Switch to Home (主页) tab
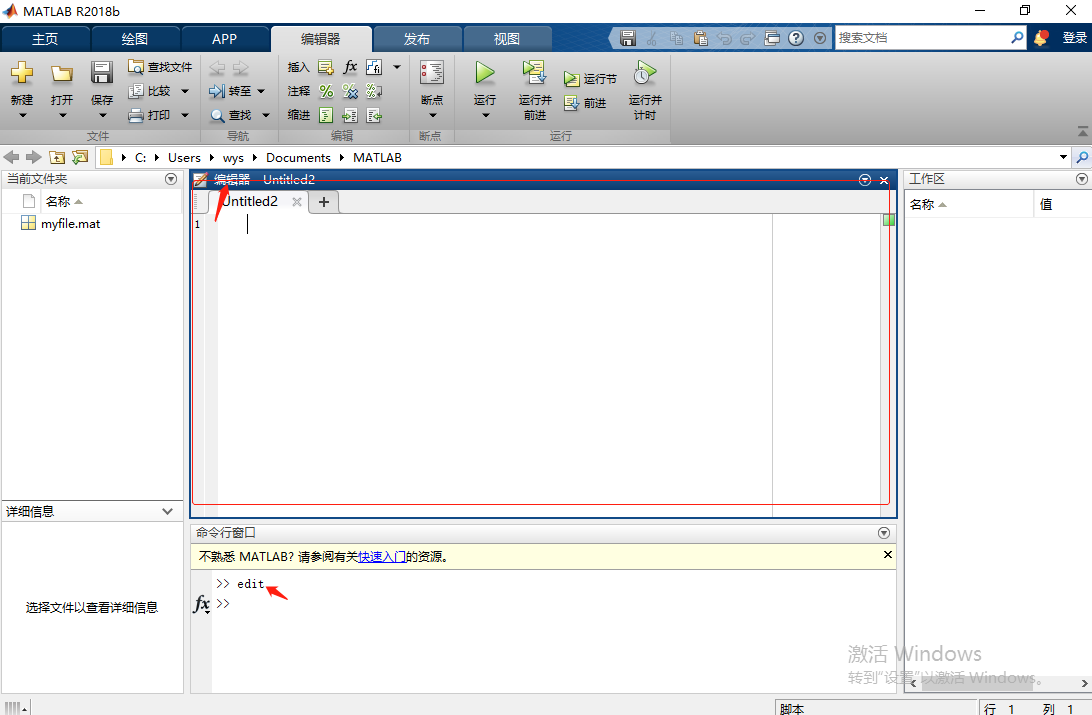 45,39
